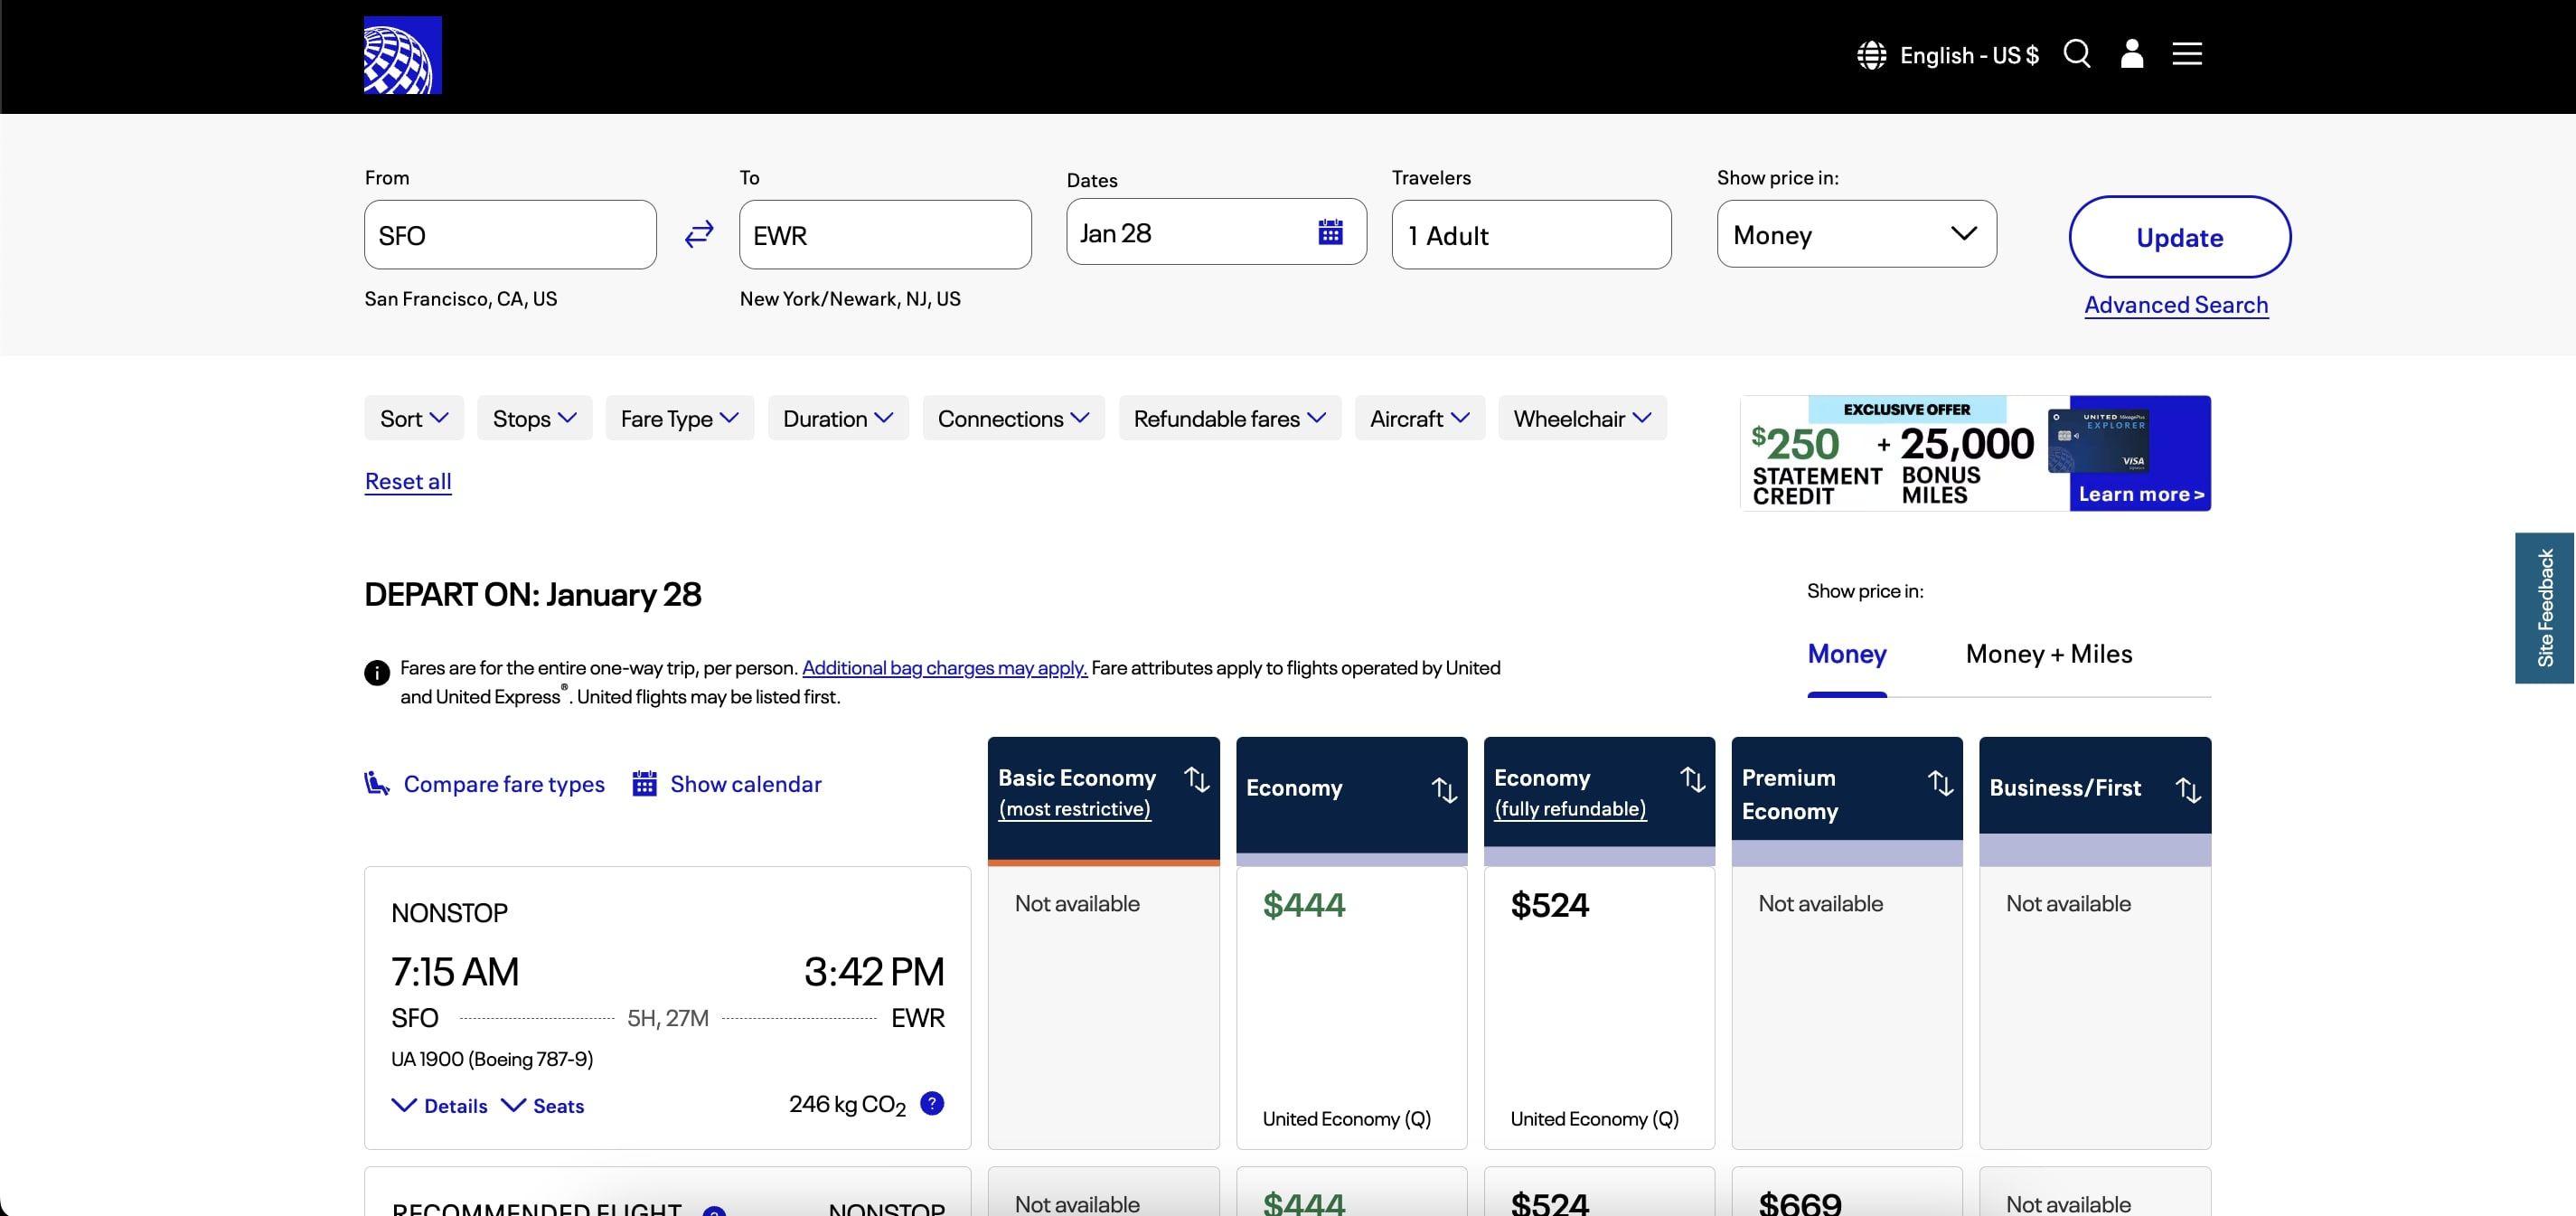Switch to Money + Miles tab
Viewport: 2576px width, 1216px height.
(x=2049, y=654)
